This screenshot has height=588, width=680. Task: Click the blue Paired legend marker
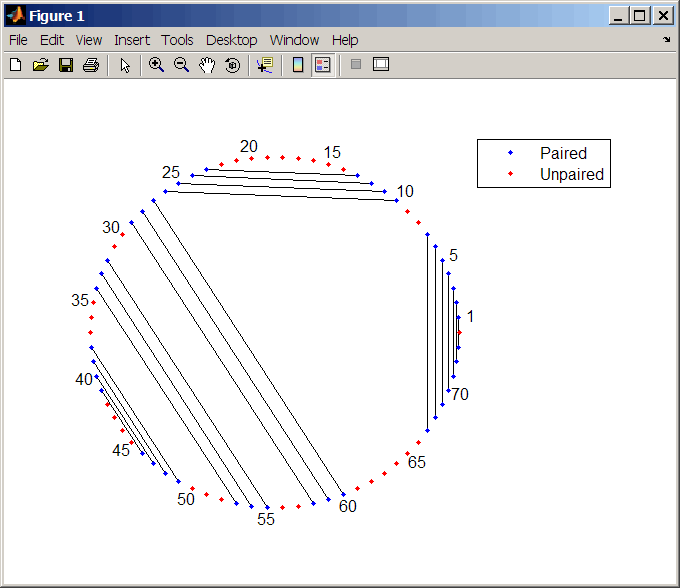click(510, 152)
